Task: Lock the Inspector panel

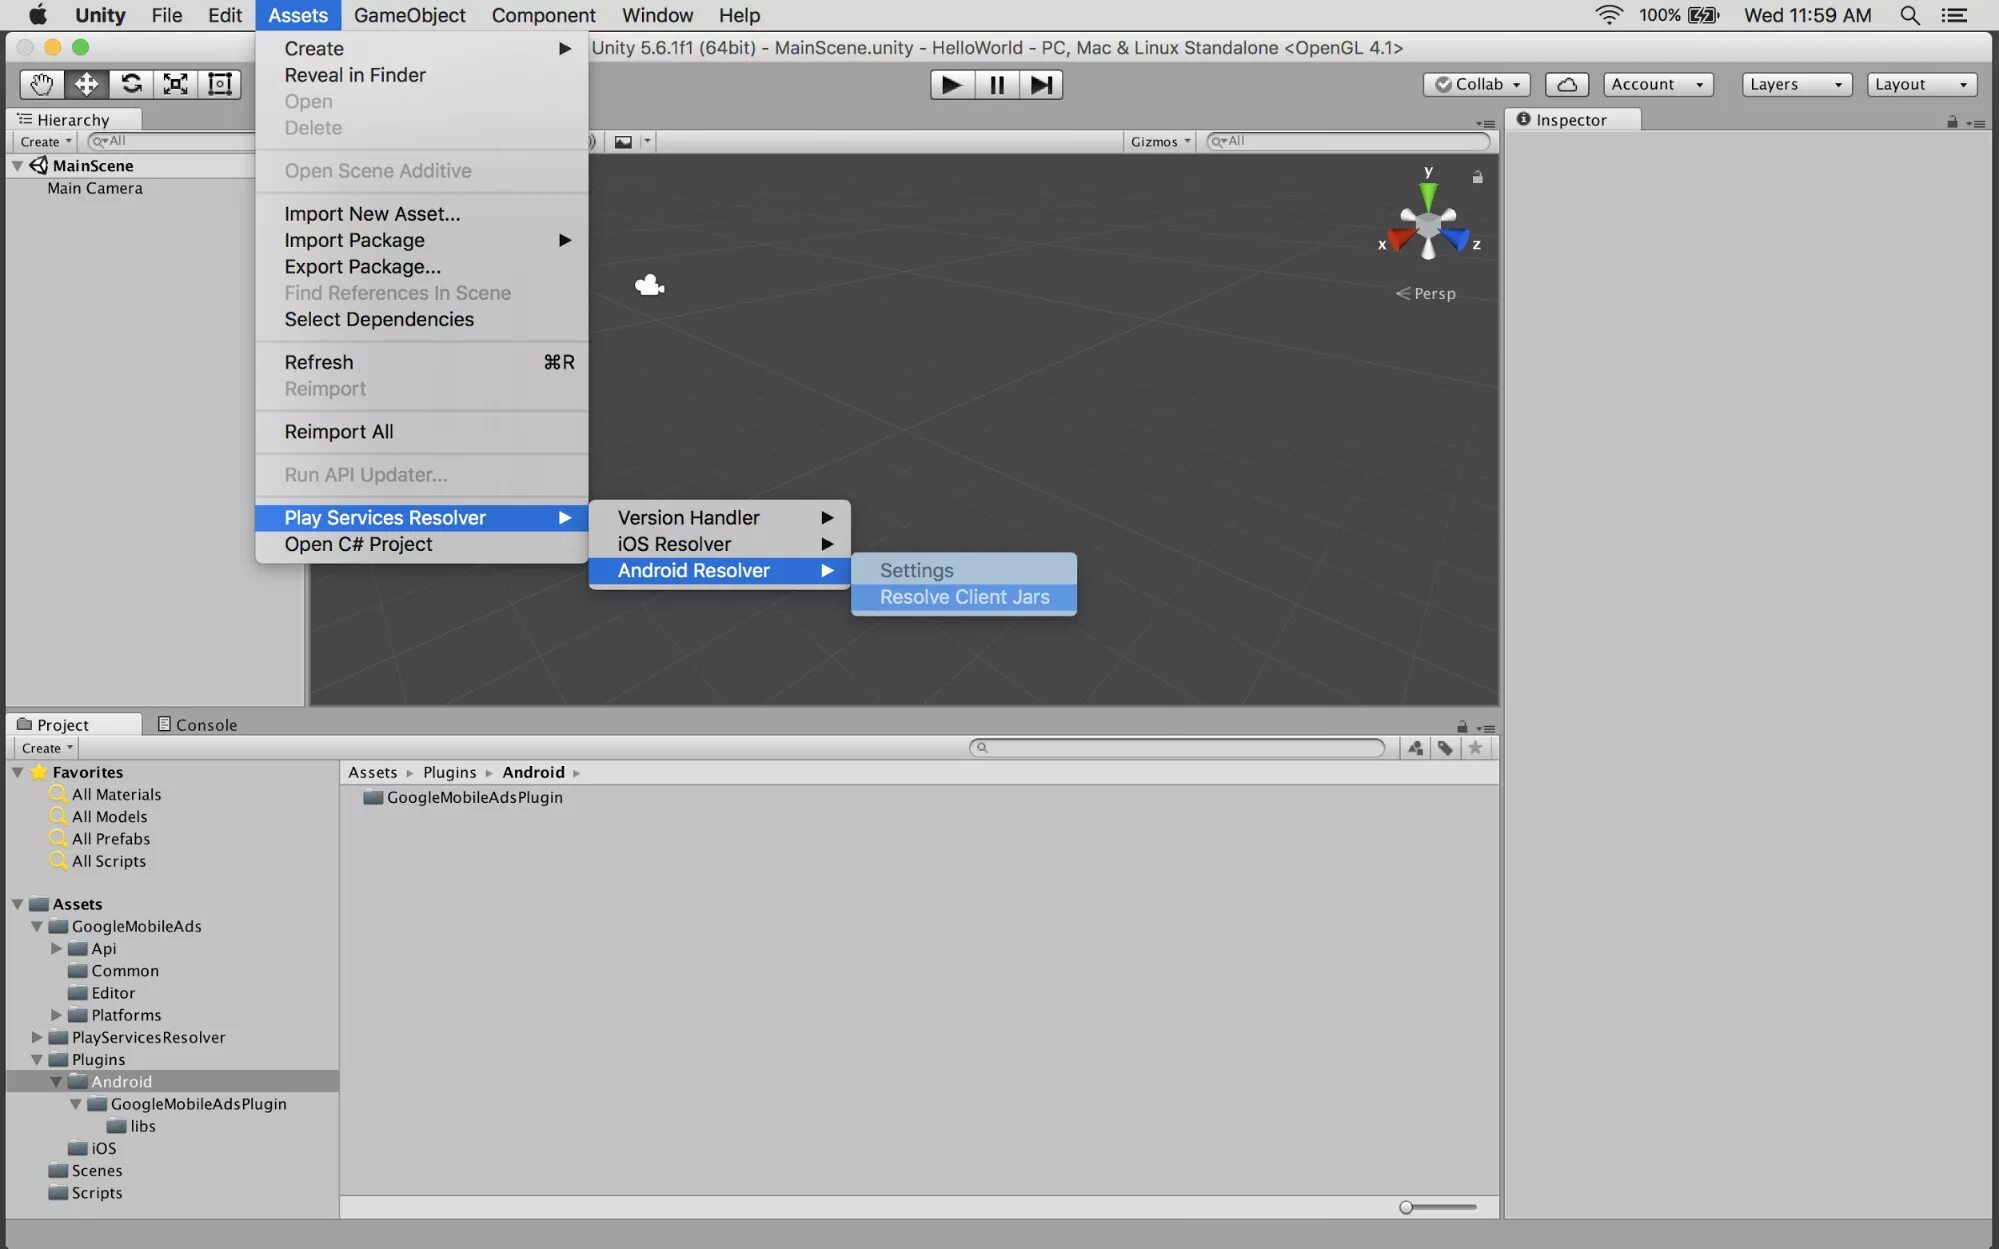Action: (x=1952, y=122)
